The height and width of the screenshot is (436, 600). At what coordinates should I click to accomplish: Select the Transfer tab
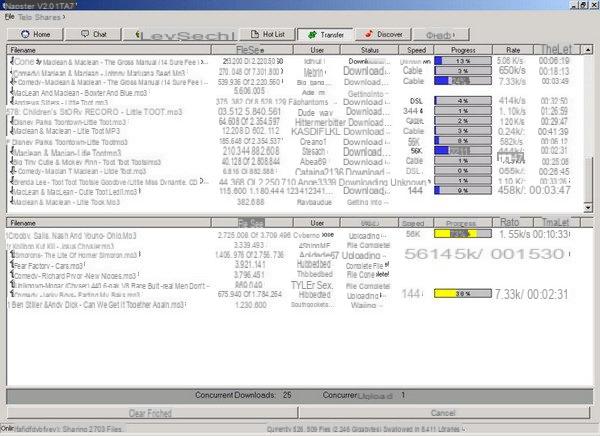click(x=325, y=35)
